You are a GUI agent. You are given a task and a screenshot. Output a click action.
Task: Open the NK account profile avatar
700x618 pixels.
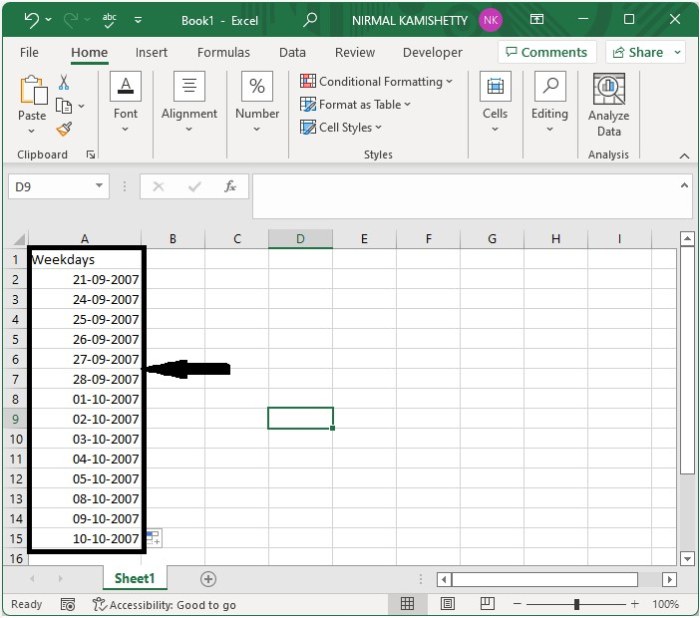(490, 20)
